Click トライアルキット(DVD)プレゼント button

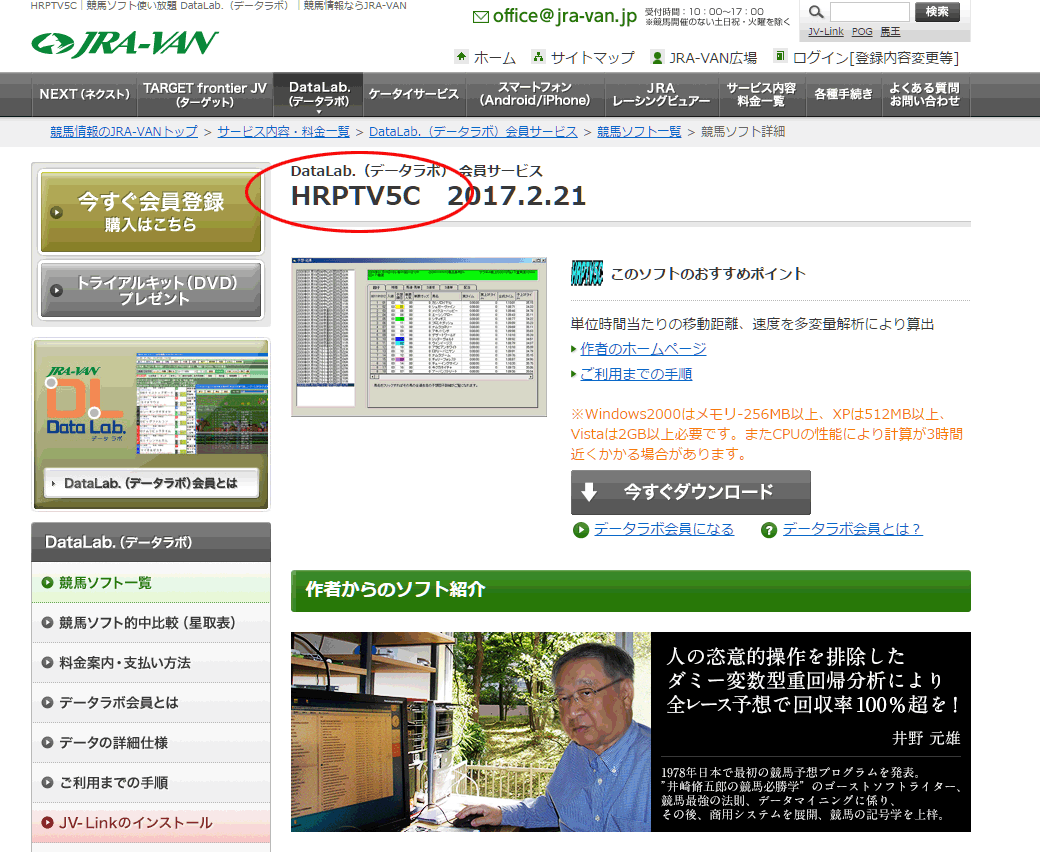[x=151, y=290]
